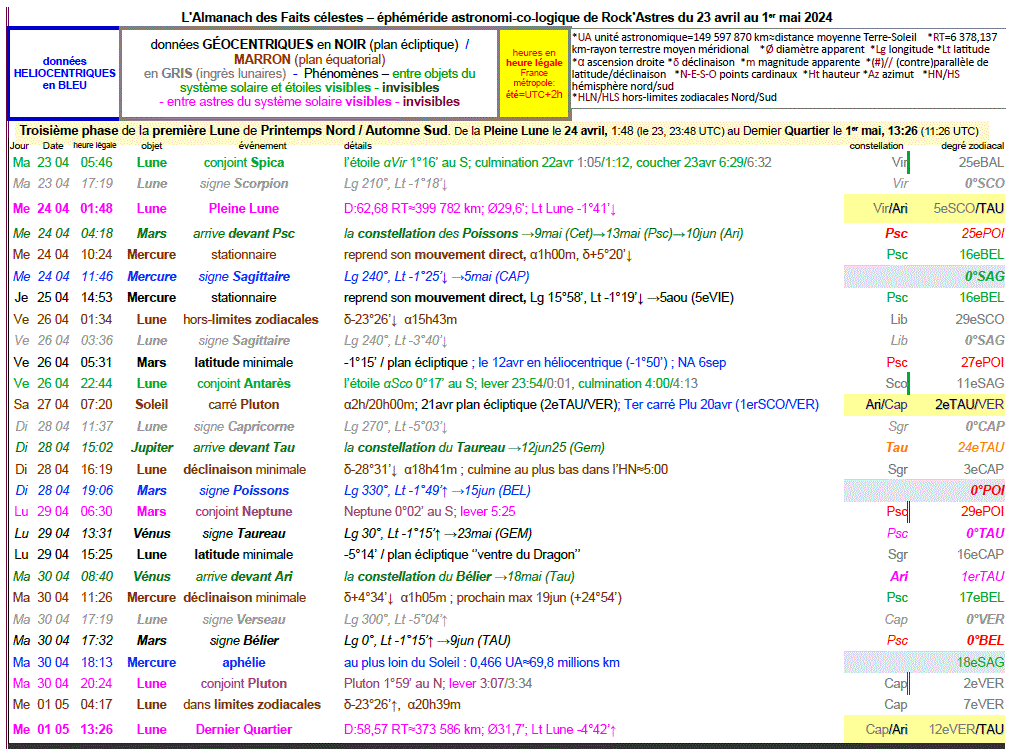Click 'hors-limites zodiacales' event text
This screenshot has width=1012, height=749.
(250, 319)
